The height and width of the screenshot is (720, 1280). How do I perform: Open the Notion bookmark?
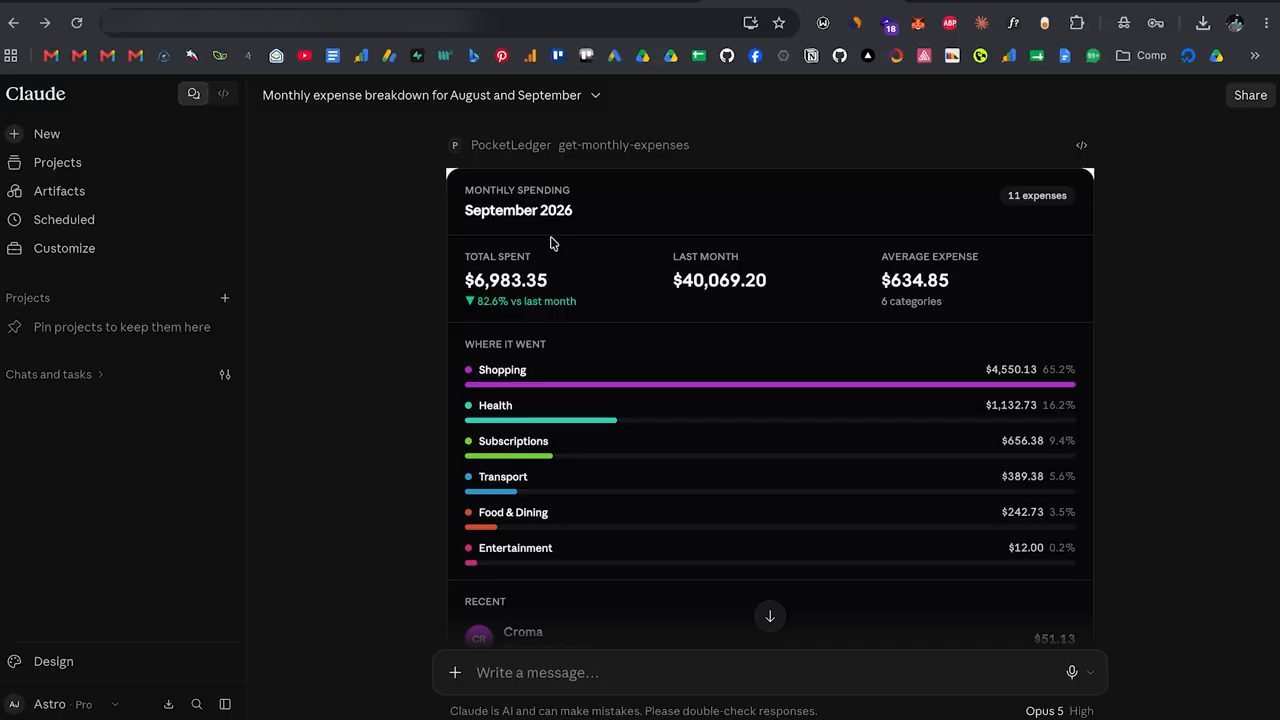coord(811,56)
